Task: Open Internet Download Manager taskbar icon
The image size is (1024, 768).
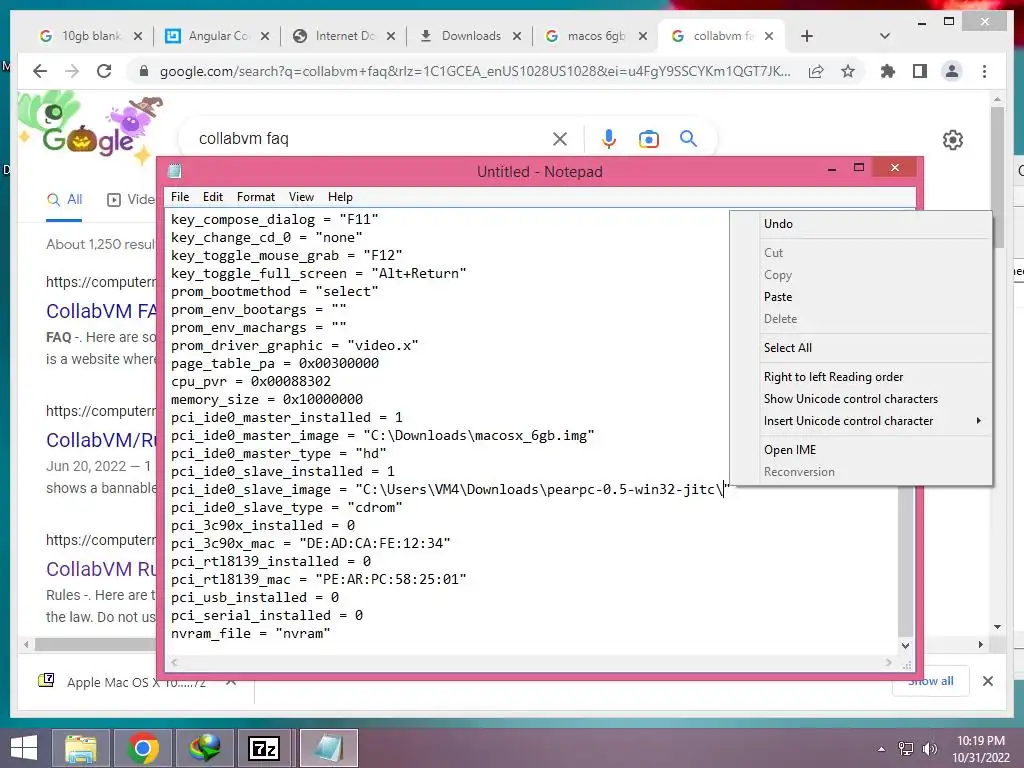Action: (x=204, y=748)
